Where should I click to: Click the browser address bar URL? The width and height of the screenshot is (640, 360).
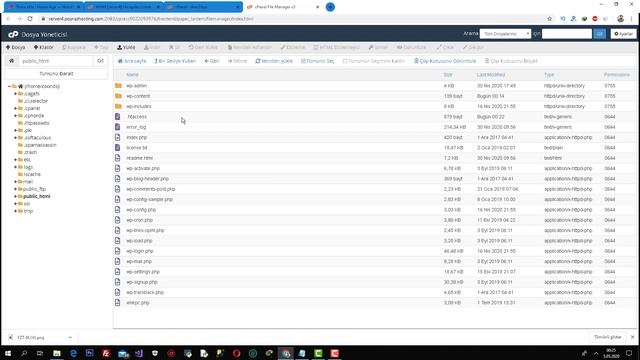(x=151, y=19)
